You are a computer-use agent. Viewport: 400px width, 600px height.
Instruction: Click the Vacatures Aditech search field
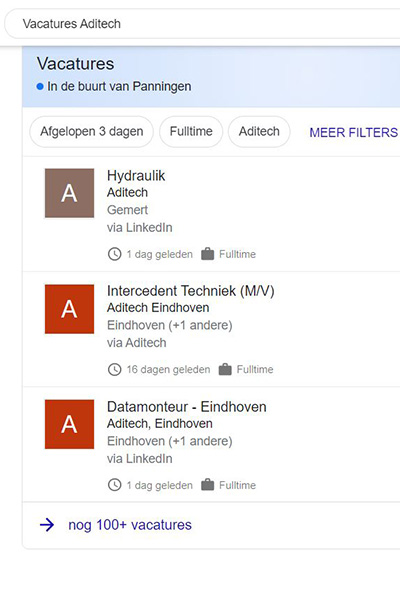pyautogui.click(x=203, y=24)
